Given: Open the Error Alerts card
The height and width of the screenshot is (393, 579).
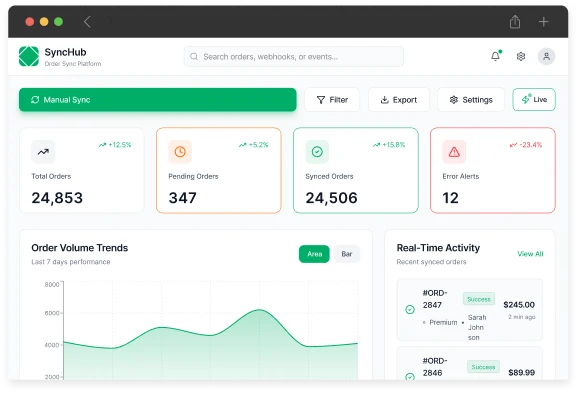Looking at the screenshot, I should [x=493, y=170].
